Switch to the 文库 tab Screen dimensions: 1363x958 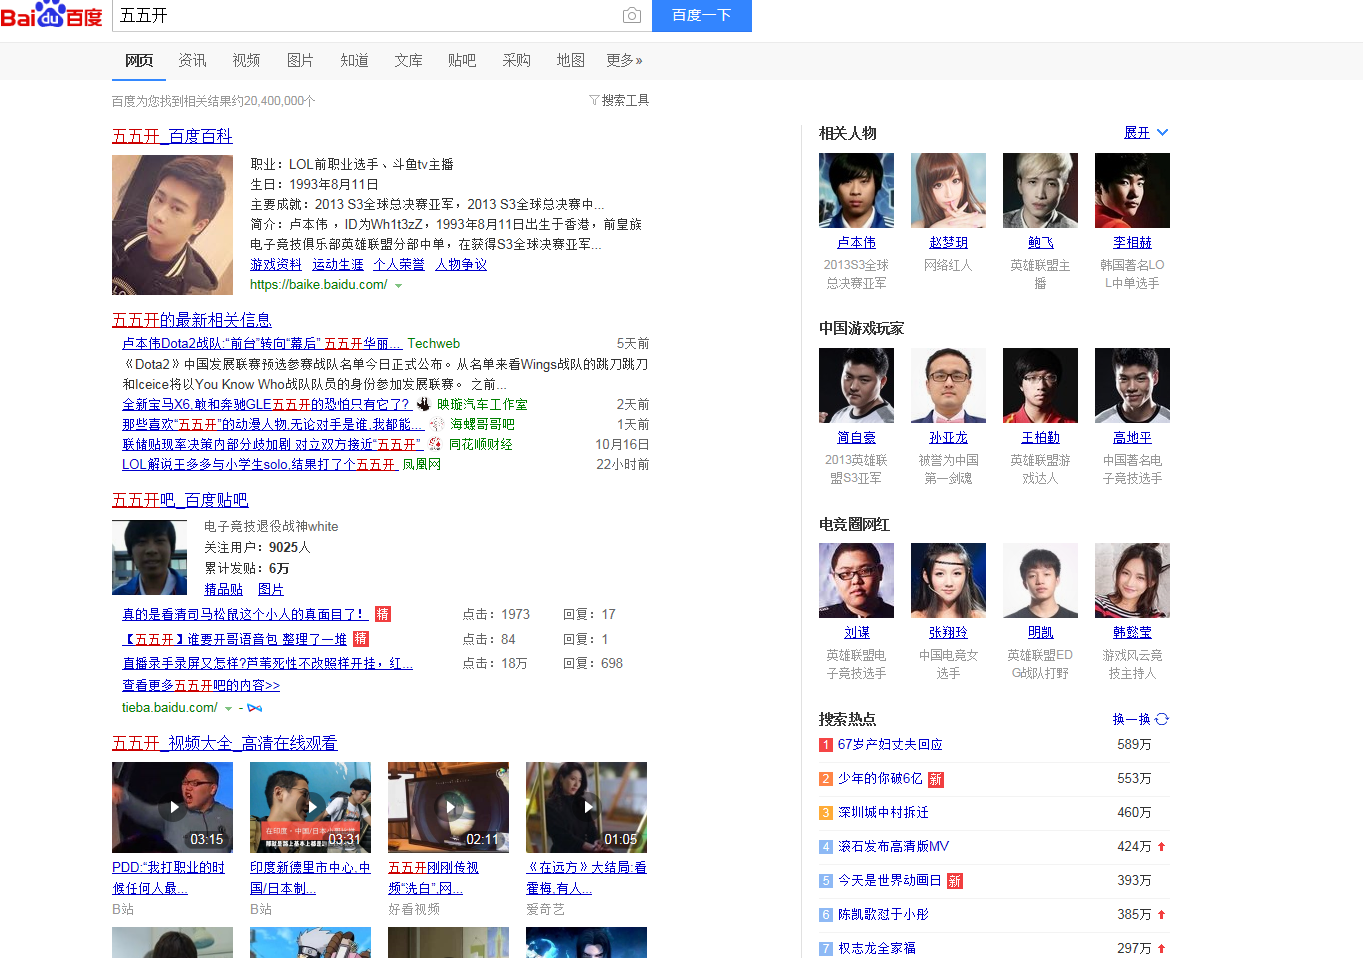click(x=408, y=61)
